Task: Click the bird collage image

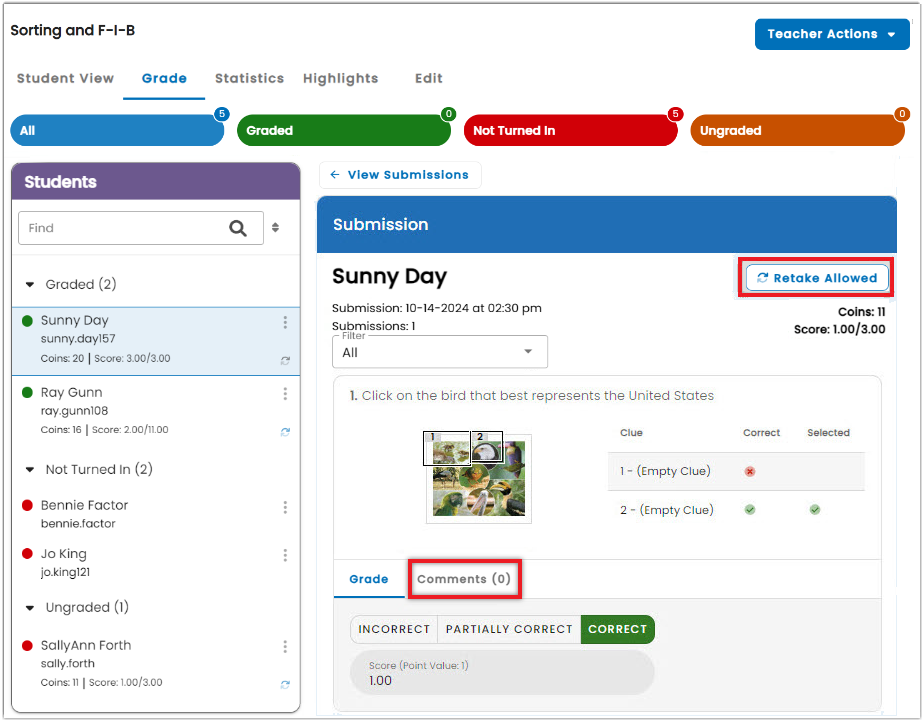Action: (478, 478)
